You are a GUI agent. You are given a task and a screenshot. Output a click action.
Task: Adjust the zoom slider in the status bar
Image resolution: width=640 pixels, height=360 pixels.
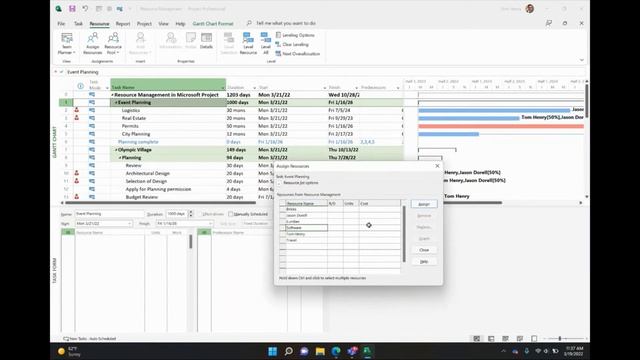click(x=560, y=338)
